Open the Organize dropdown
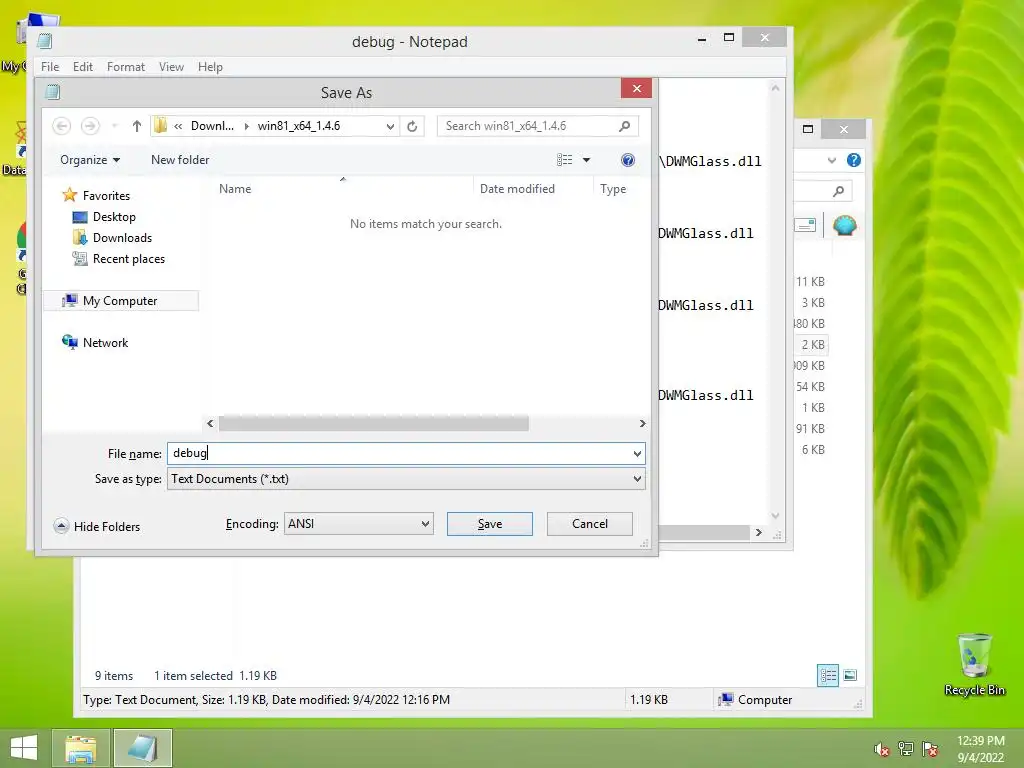 (x=90, y=160)
